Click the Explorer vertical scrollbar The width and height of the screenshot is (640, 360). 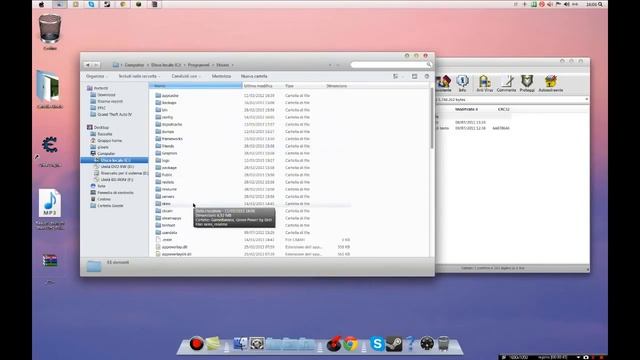[x=431, y=118]
